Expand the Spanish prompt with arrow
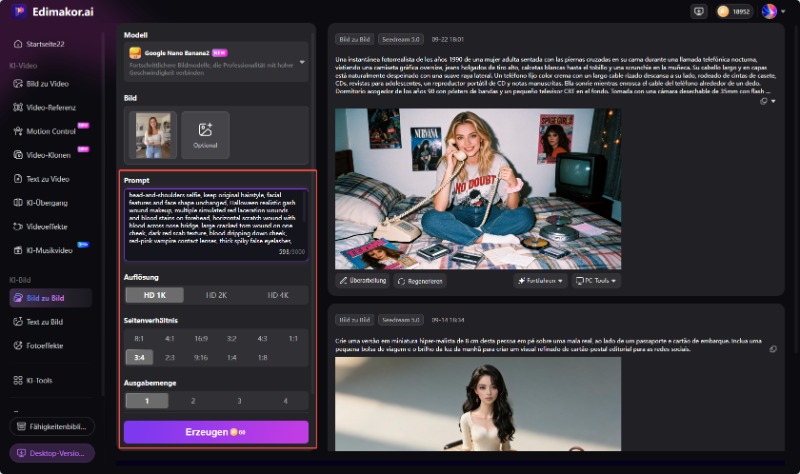Viewport: 800px width, 474px height. point(773,101)
